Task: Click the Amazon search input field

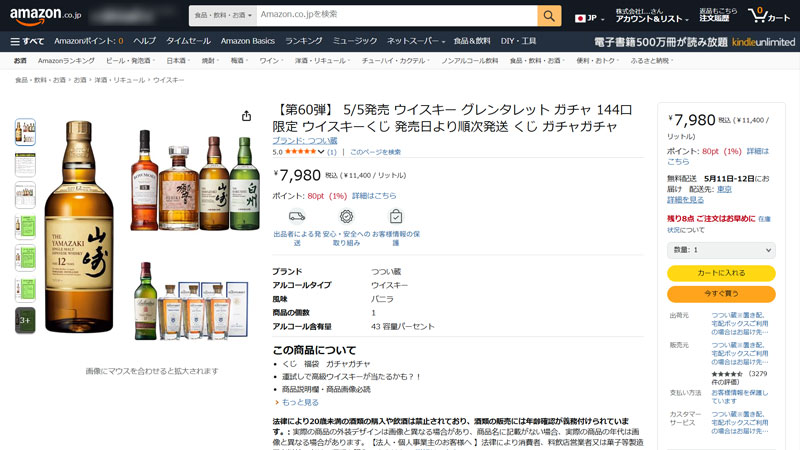Action: [x=397, y=16]
